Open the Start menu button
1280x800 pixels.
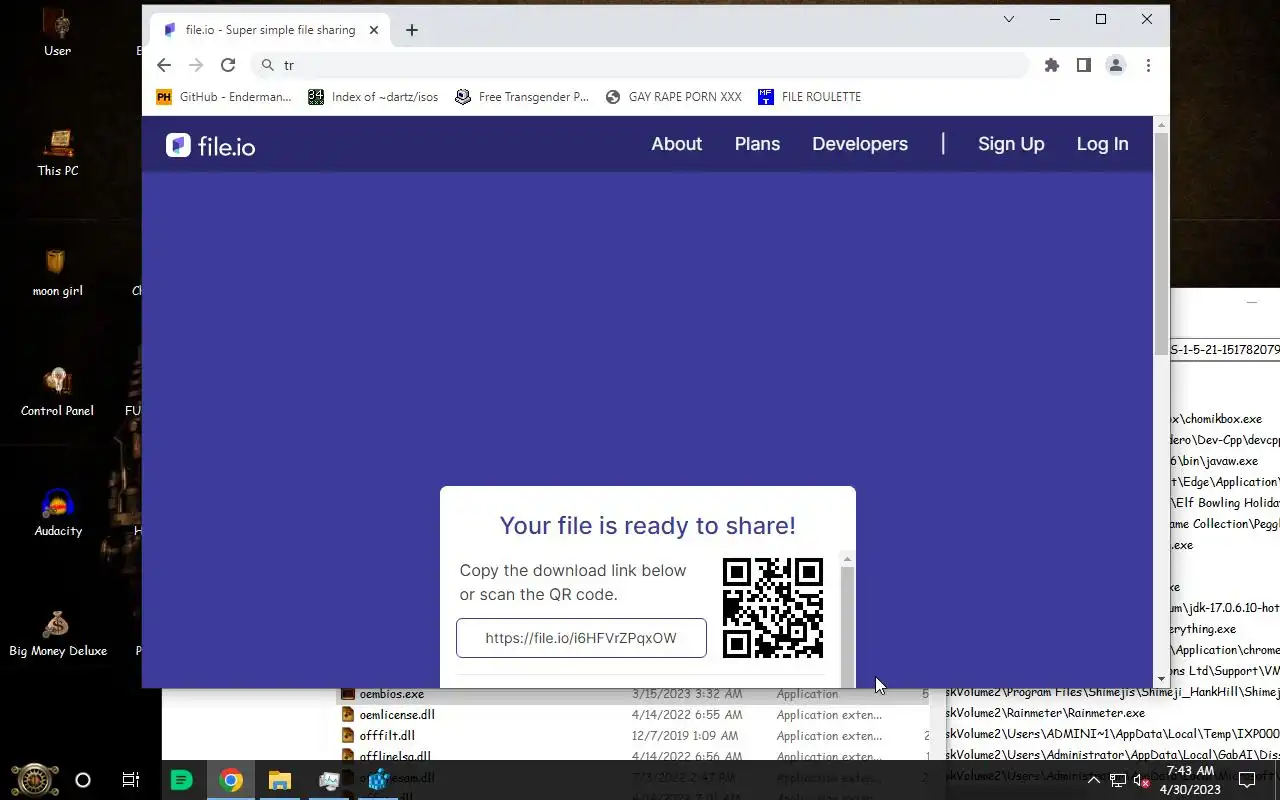pyautogui.click(x=34, y=780)
